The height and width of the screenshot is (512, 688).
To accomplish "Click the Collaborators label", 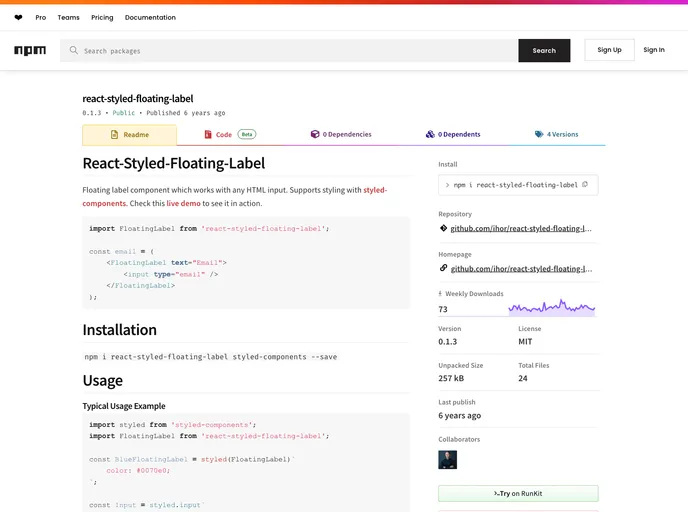I will 459,439.
